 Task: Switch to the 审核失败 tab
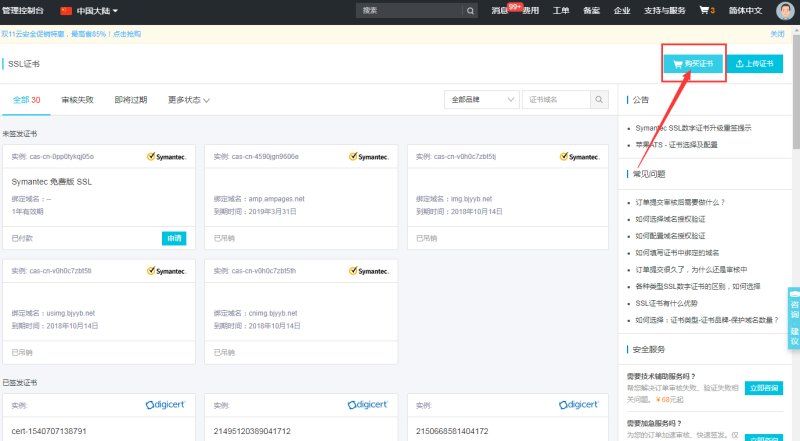coord(77,100)
